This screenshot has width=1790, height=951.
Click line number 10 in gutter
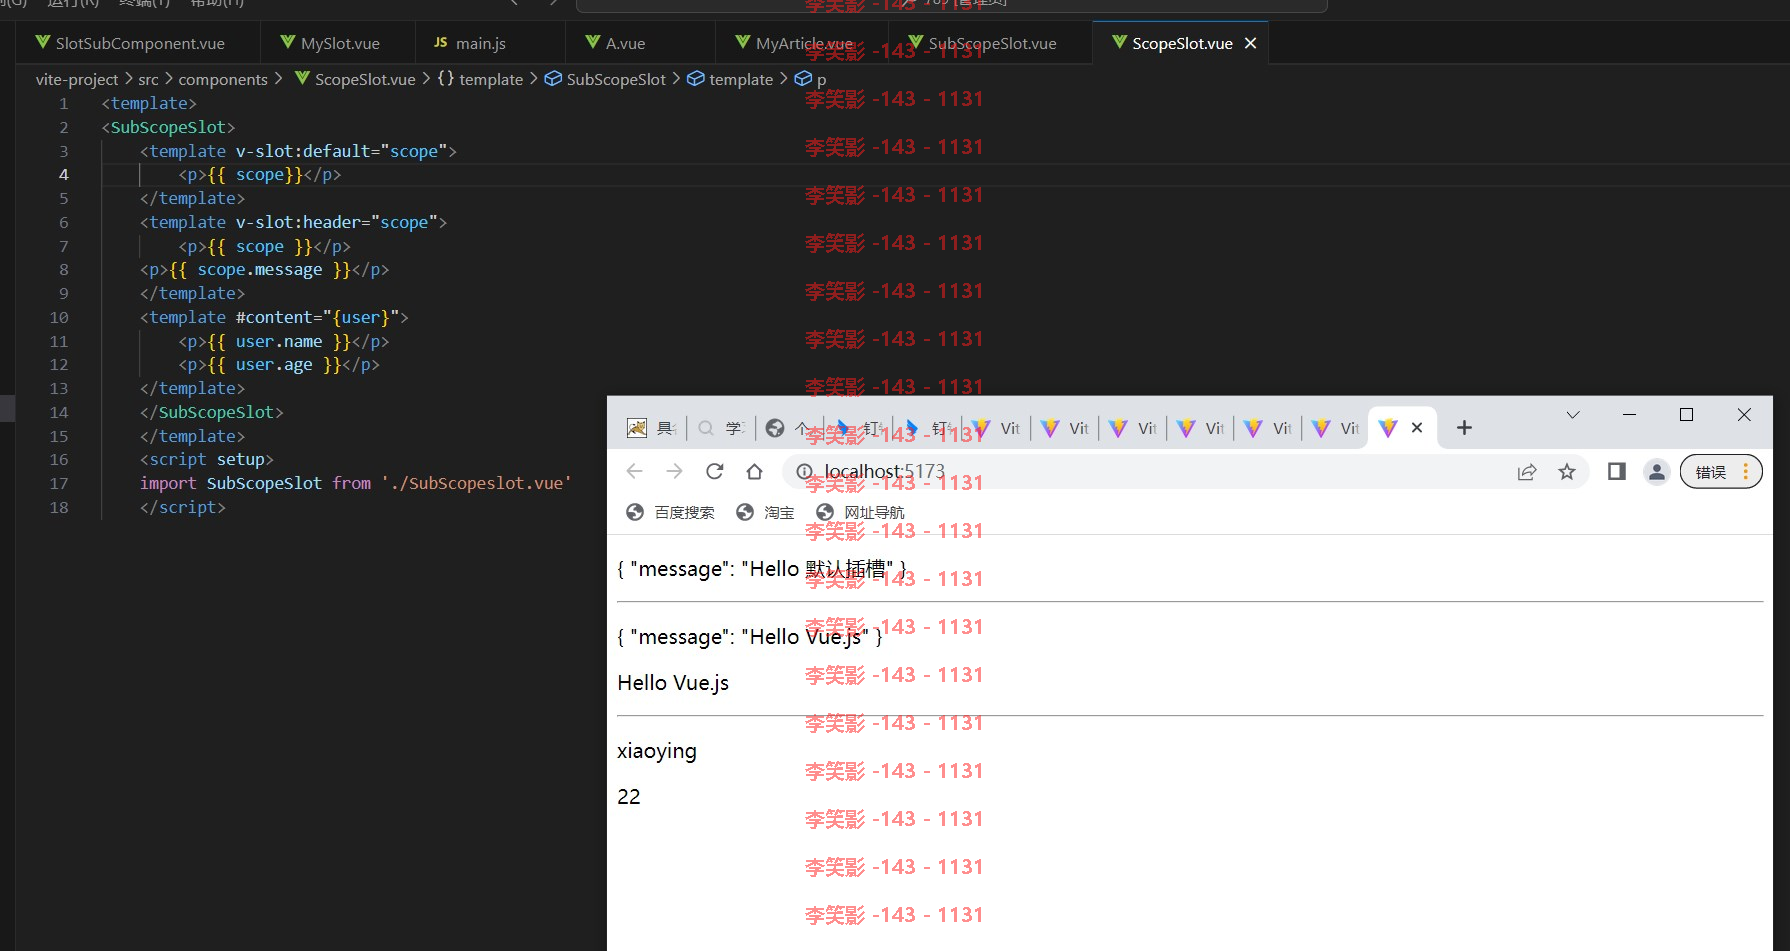(59, 318)
